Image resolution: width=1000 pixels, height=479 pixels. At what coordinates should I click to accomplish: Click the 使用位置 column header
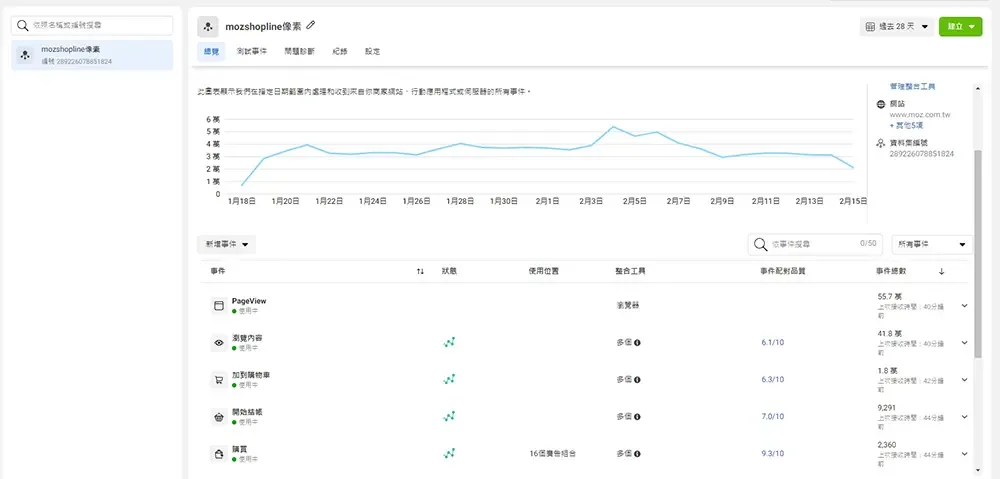(544, 271)
